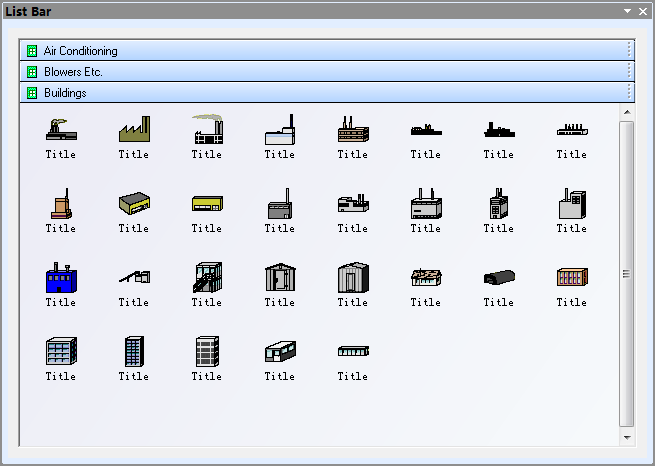655x466 pixels.
Task: Select the dark tunnel-shaped hangar icon
Action: click(498, 277)
